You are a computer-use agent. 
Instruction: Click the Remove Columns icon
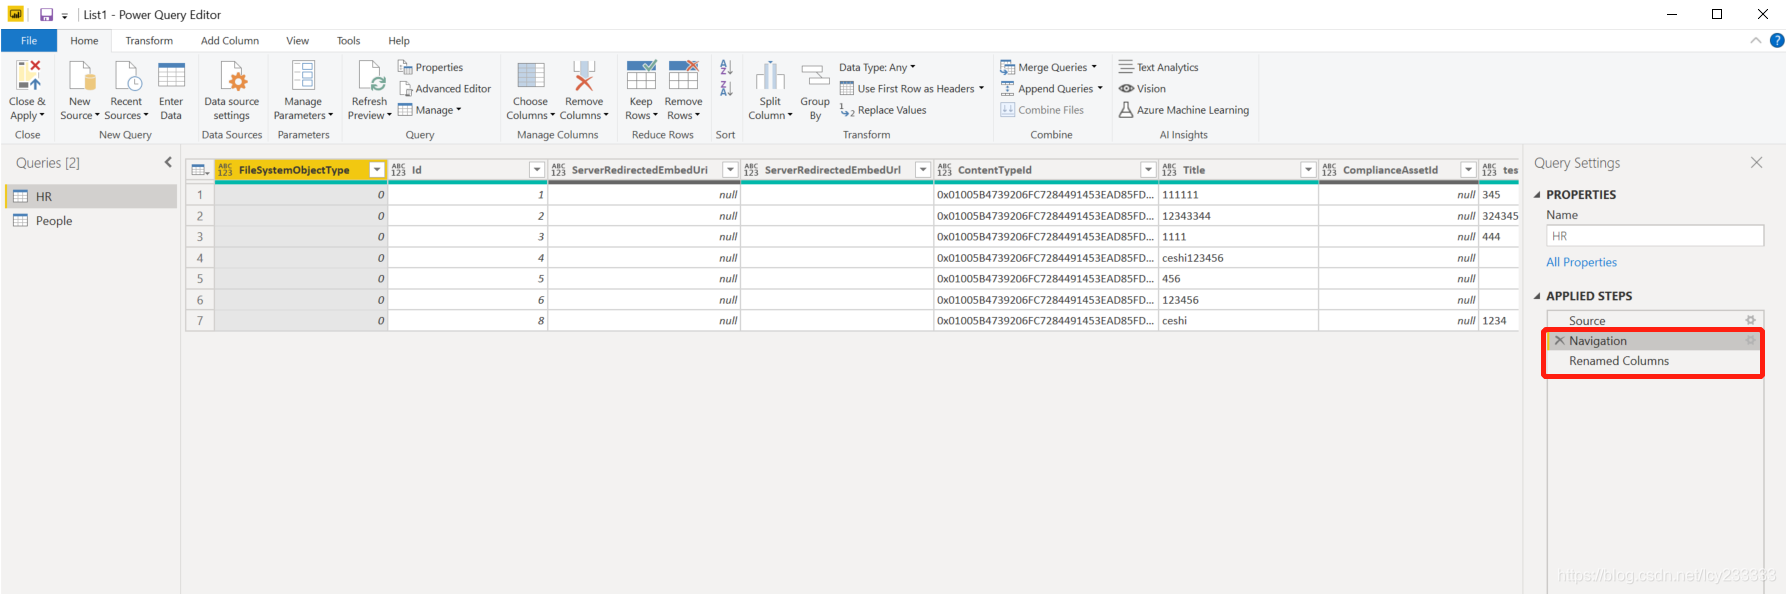[584, 76]
